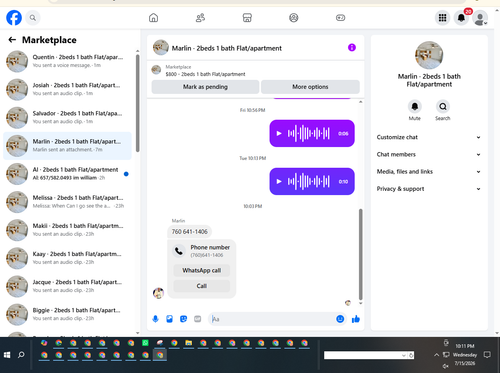The image size is (500, 373).
Task: Open the Groups icon in top navigation
Action: tap(294, 18)
